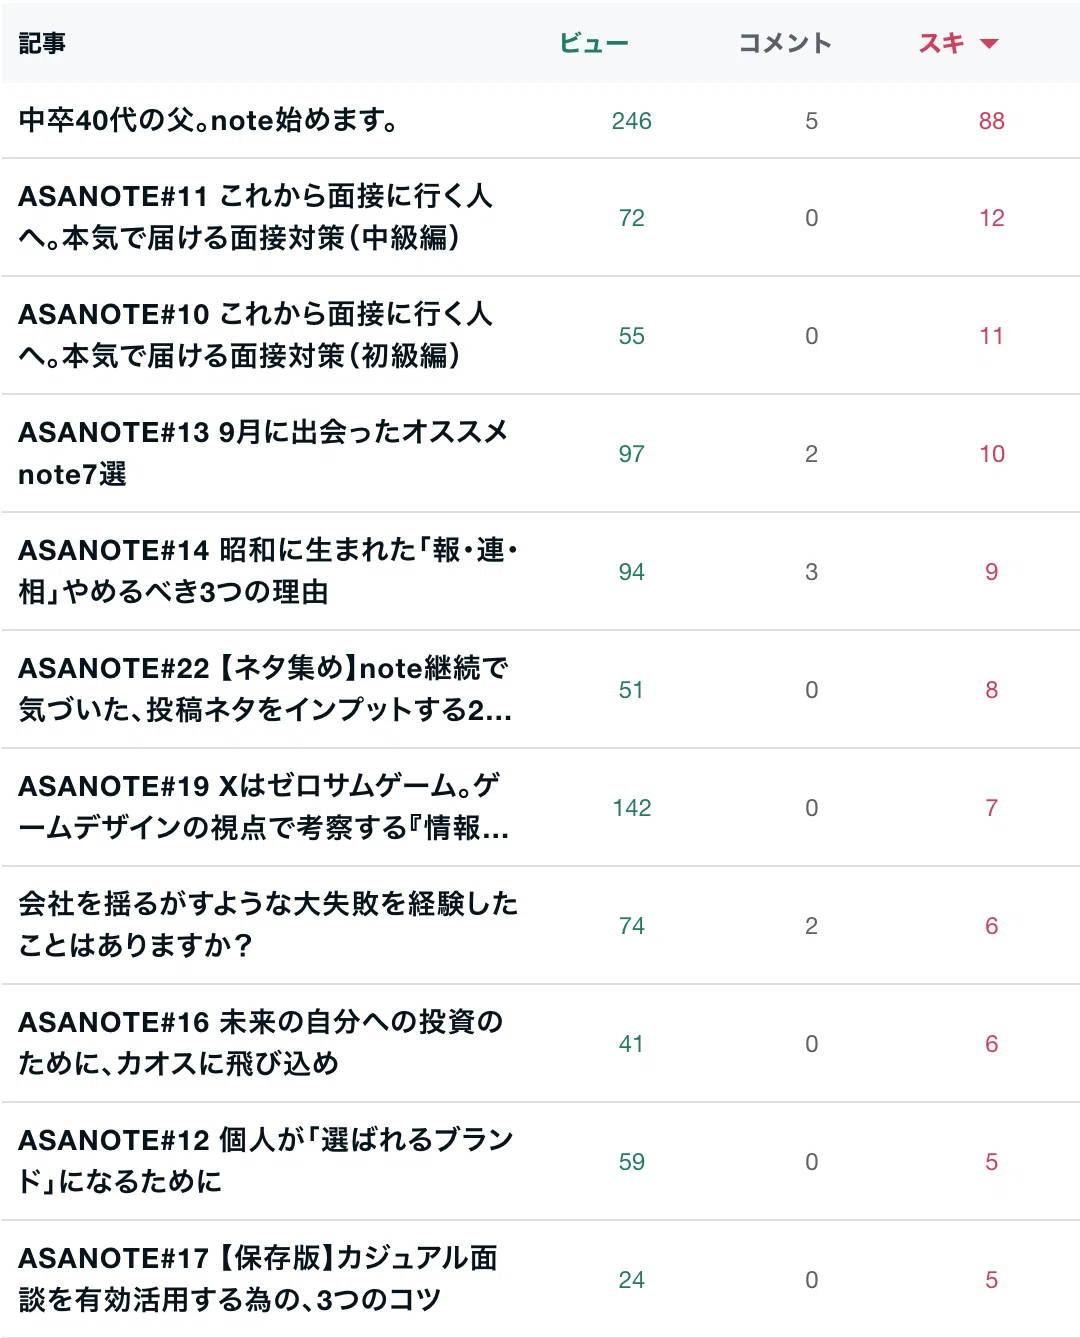Open 会社を揺るがすような大失敗 article
1080x1338 pixels.
268,925
